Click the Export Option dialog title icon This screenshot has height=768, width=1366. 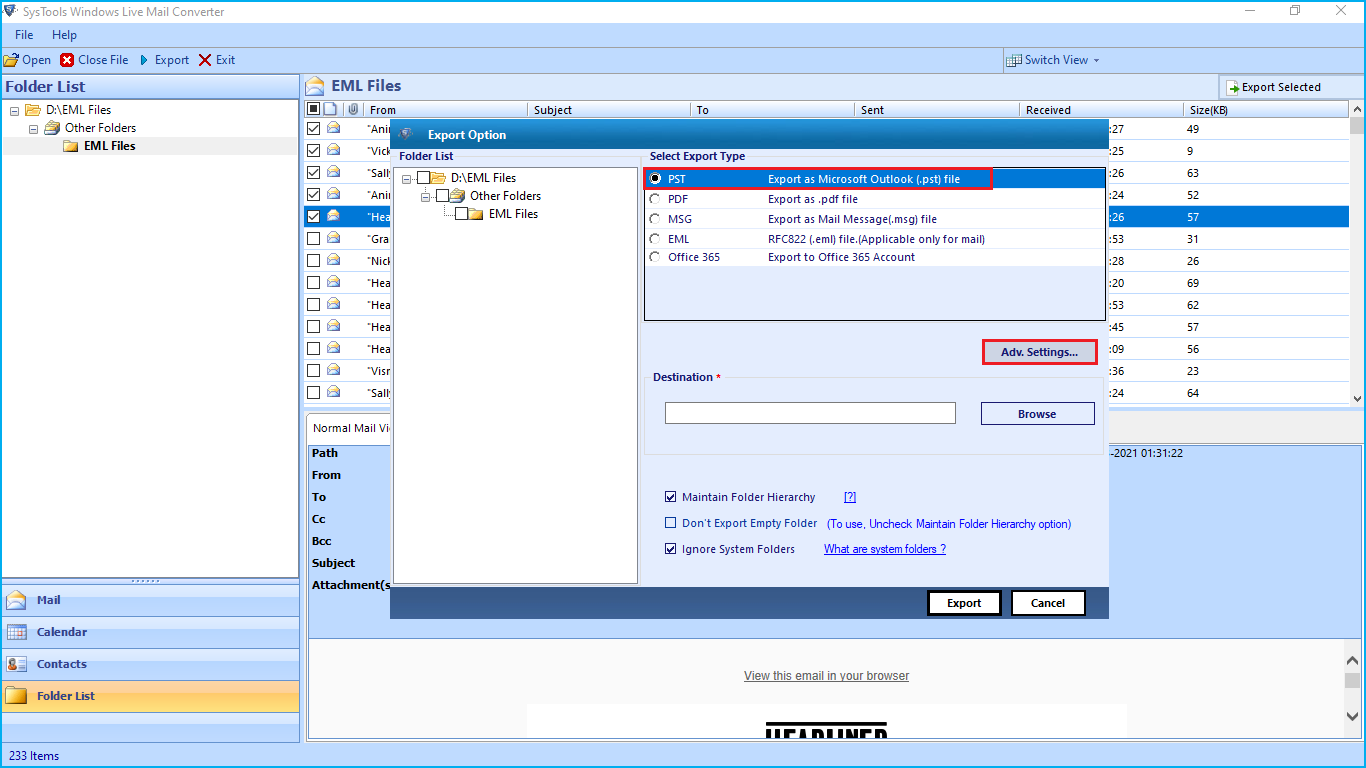tap(405, 134)
